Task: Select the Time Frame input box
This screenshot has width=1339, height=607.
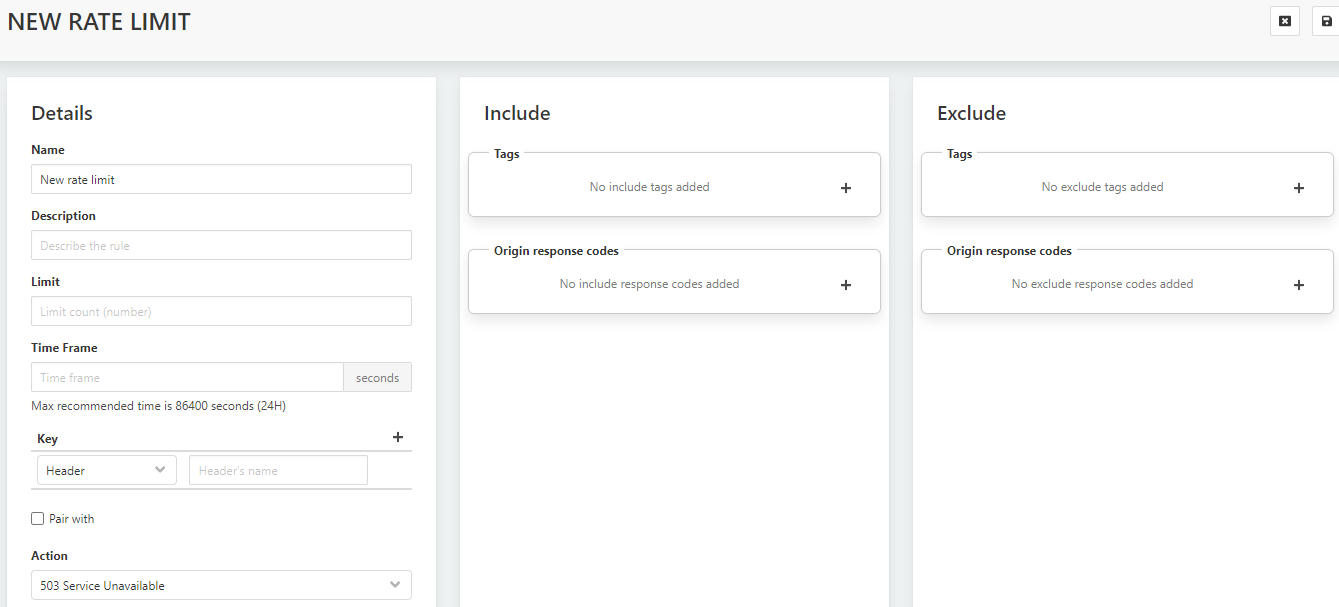Action: coord(187,378)
